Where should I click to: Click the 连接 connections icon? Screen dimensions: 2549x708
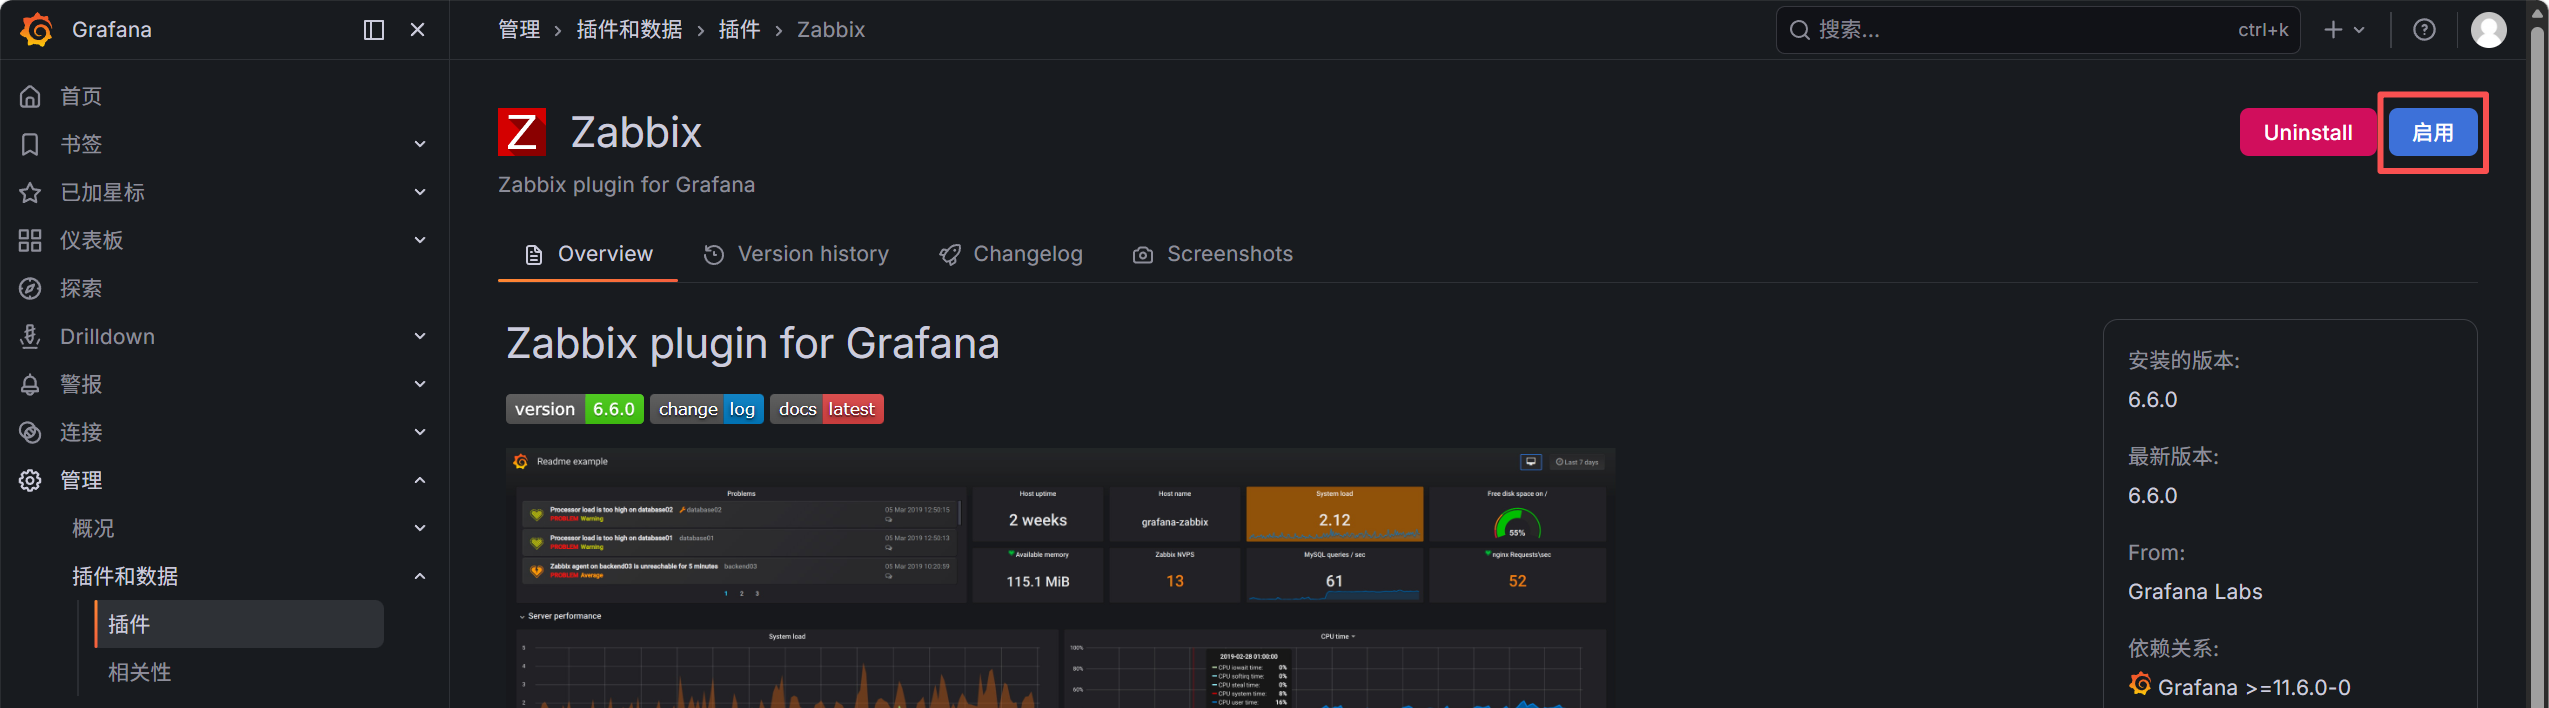30,432
